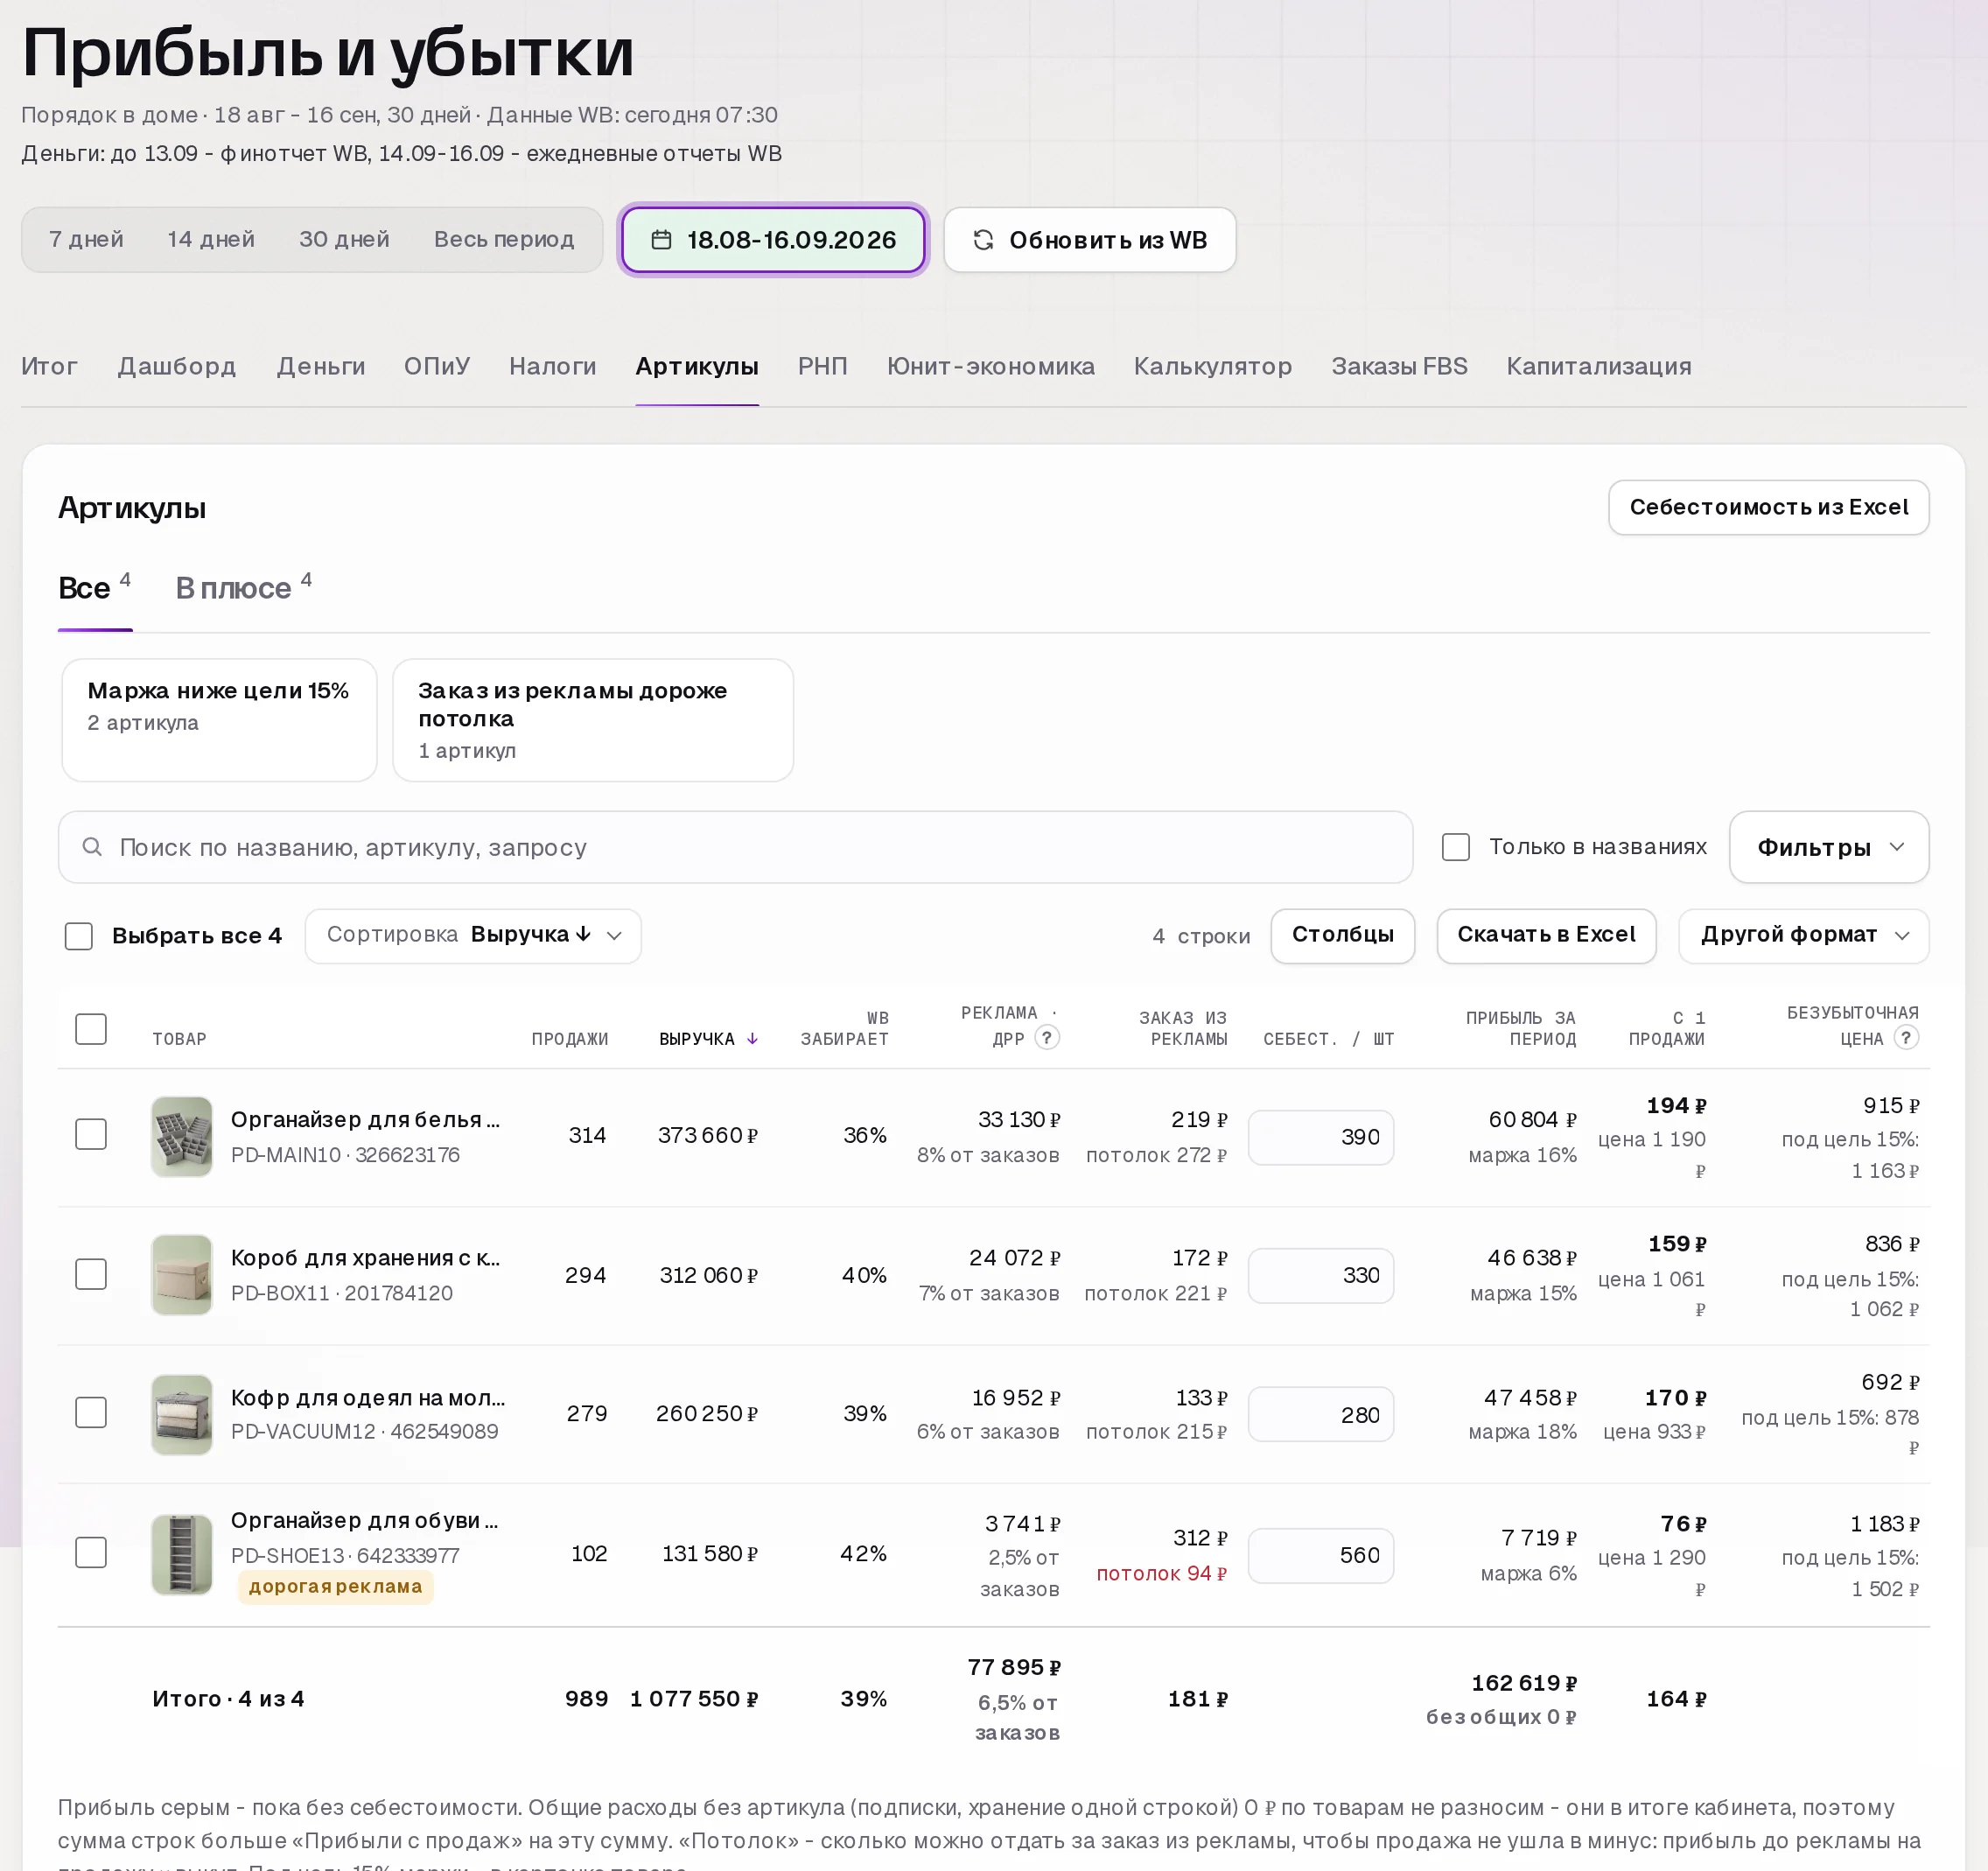Select the PD-VACUUM12 row checkbox

tap(91, 1412)
